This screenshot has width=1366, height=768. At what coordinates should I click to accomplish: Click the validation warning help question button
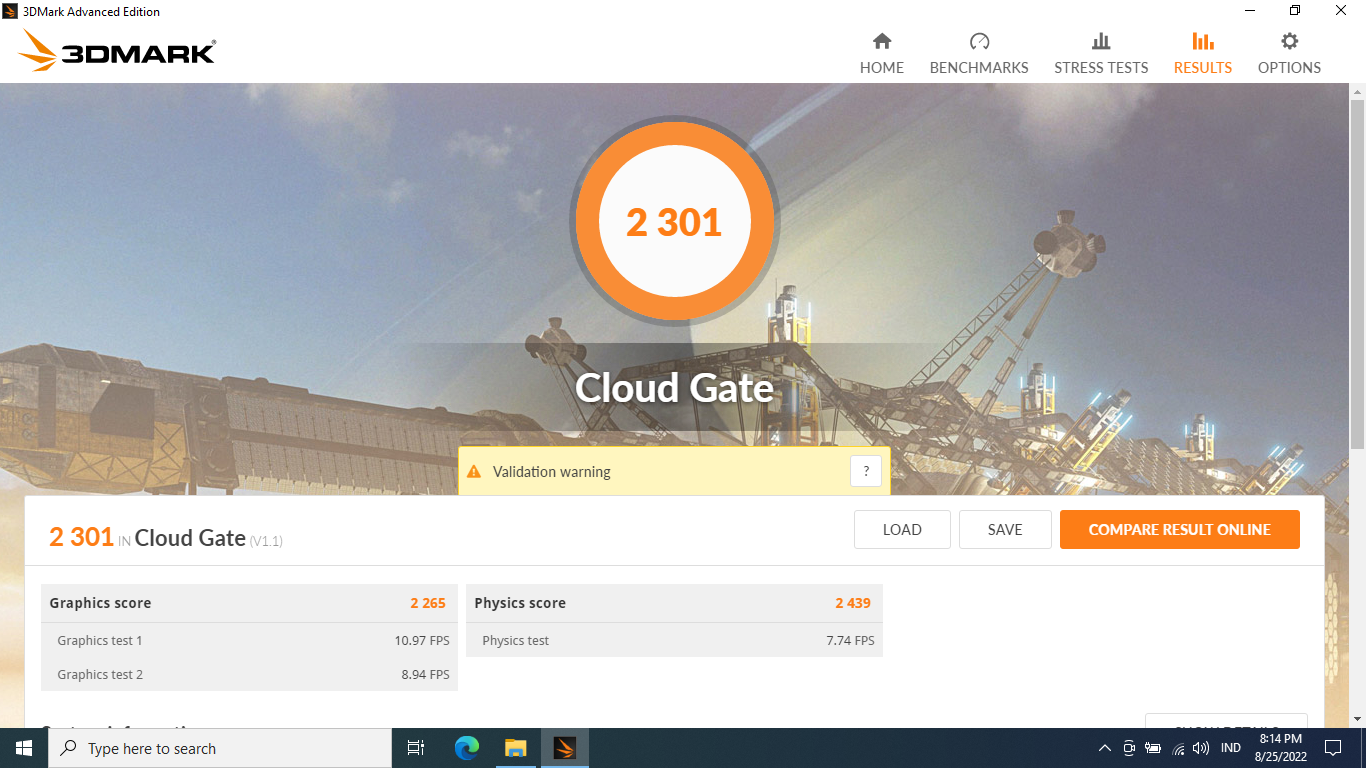(x=866, y=471)
